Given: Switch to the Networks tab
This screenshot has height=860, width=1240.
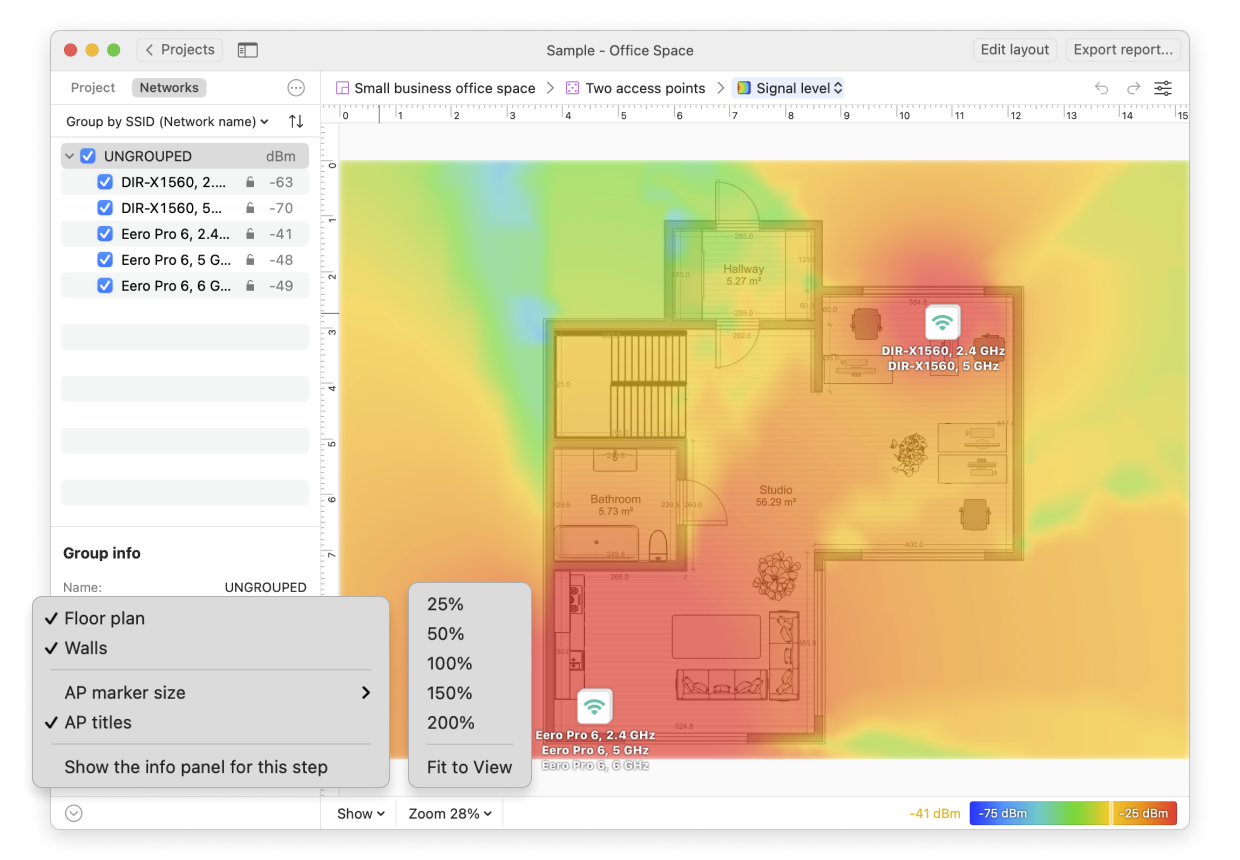Looking at the screenshot, I should pyautogui.click(x=169, y=88).
